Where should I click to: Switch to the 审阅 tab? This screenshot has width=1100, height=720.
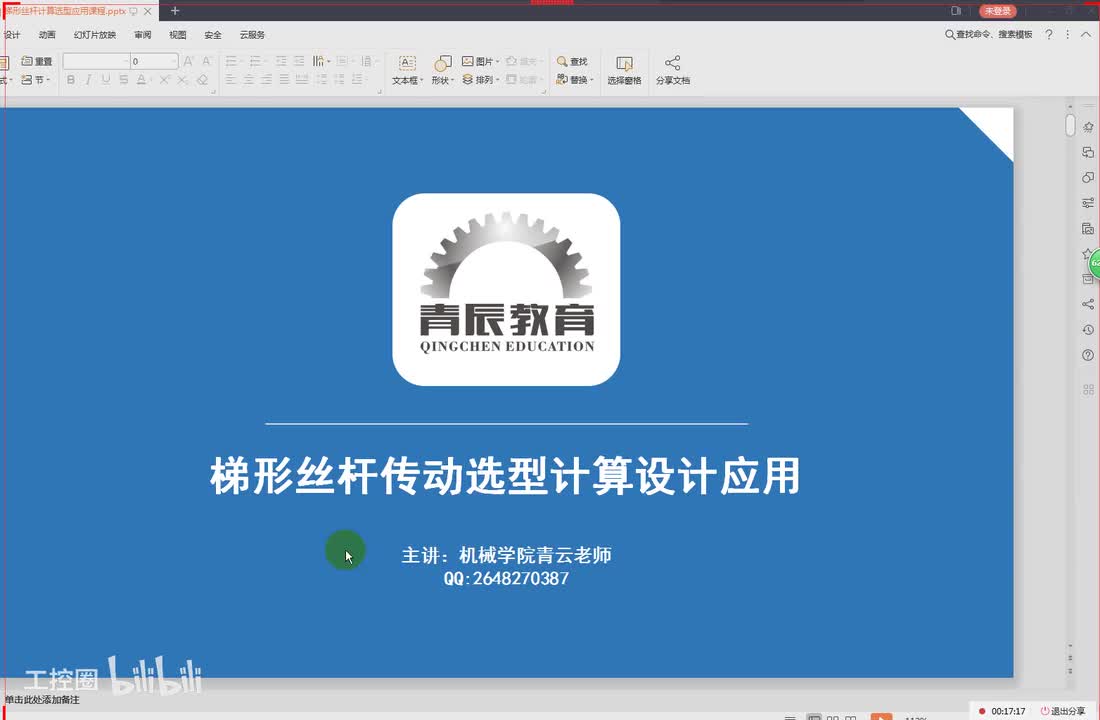pos(142,34)
